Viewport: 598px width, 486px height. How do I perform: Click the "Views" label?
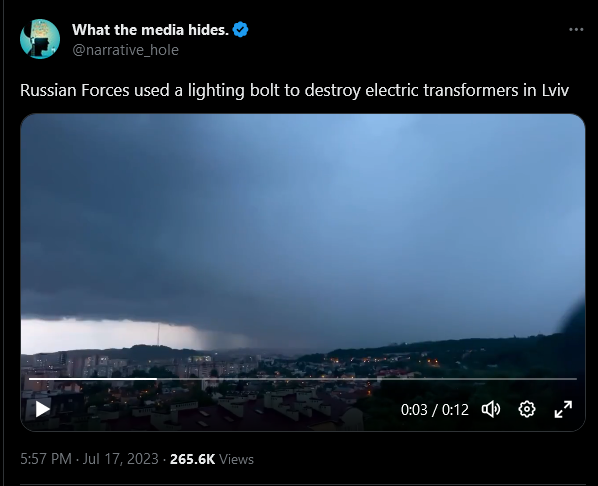point(236,459)
